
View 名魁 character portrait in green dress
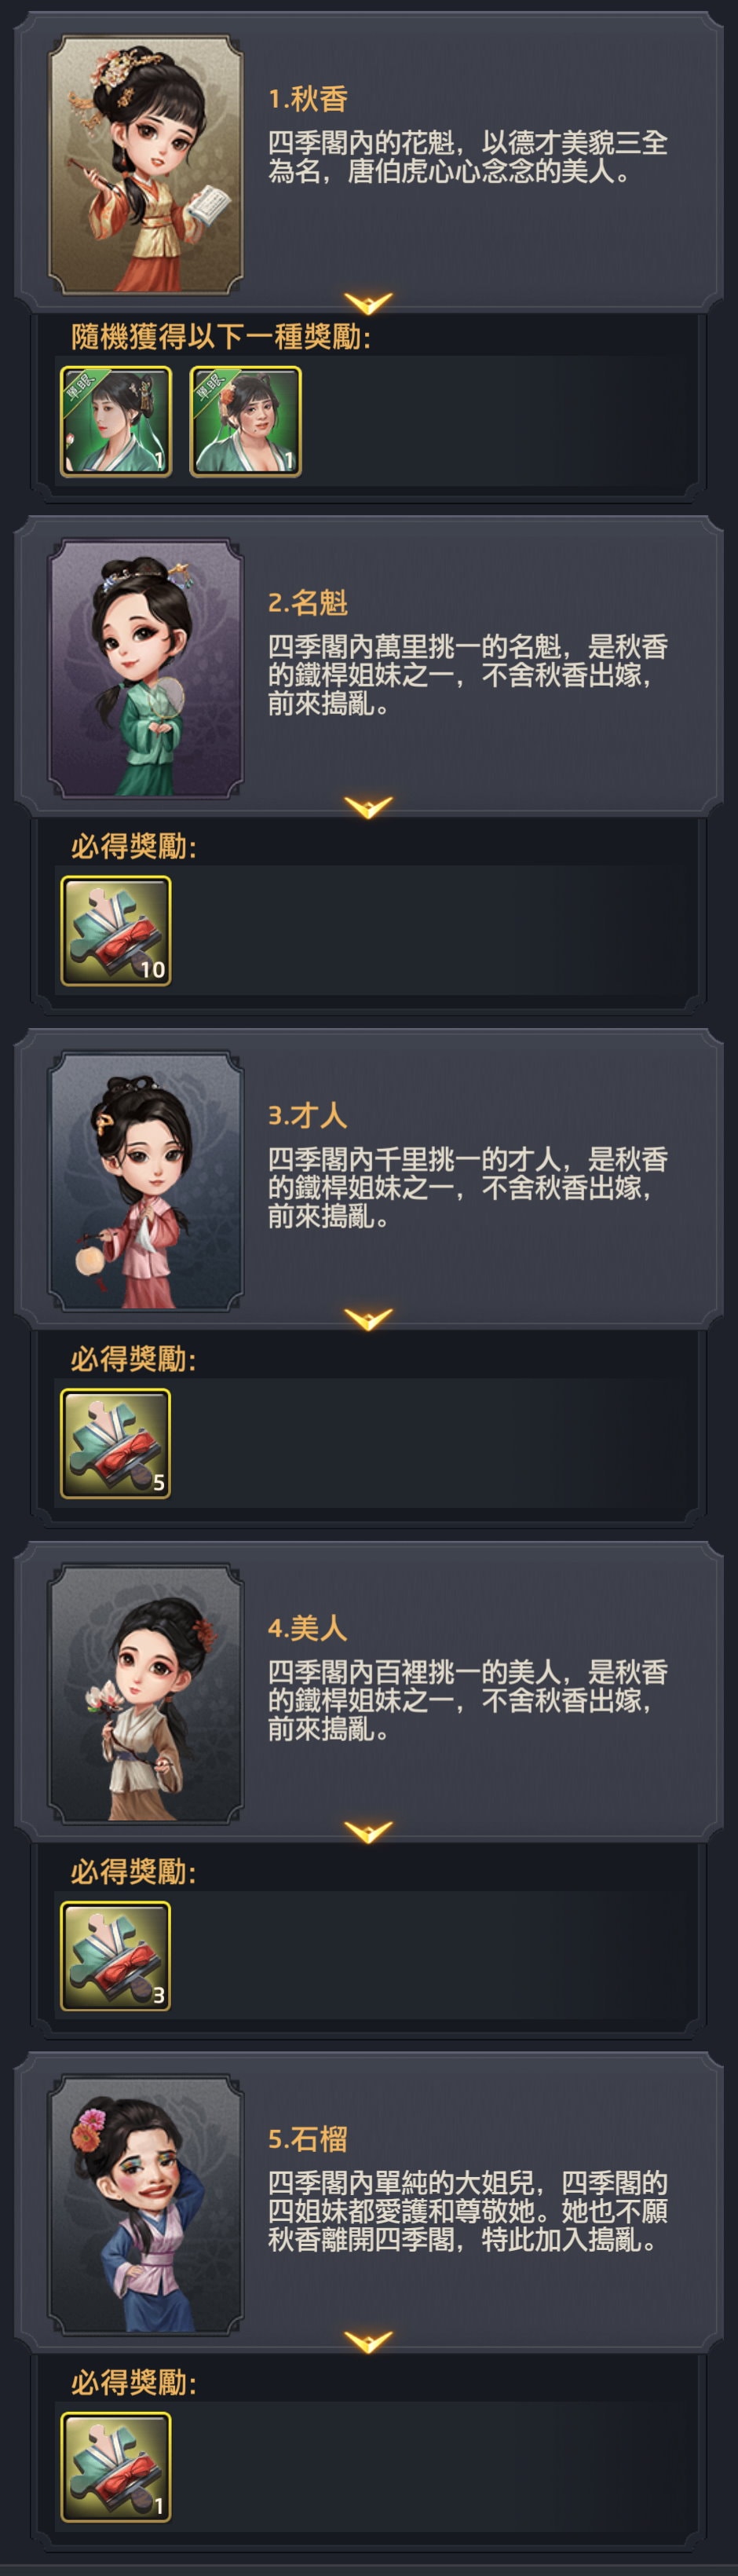146,669
